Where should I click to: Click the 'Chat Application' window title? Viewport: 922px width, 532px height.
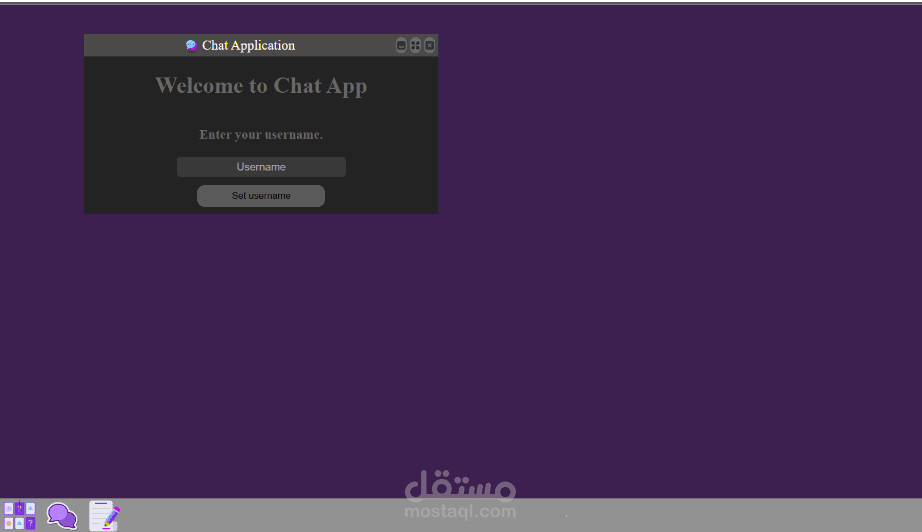(x=249, y=45)
